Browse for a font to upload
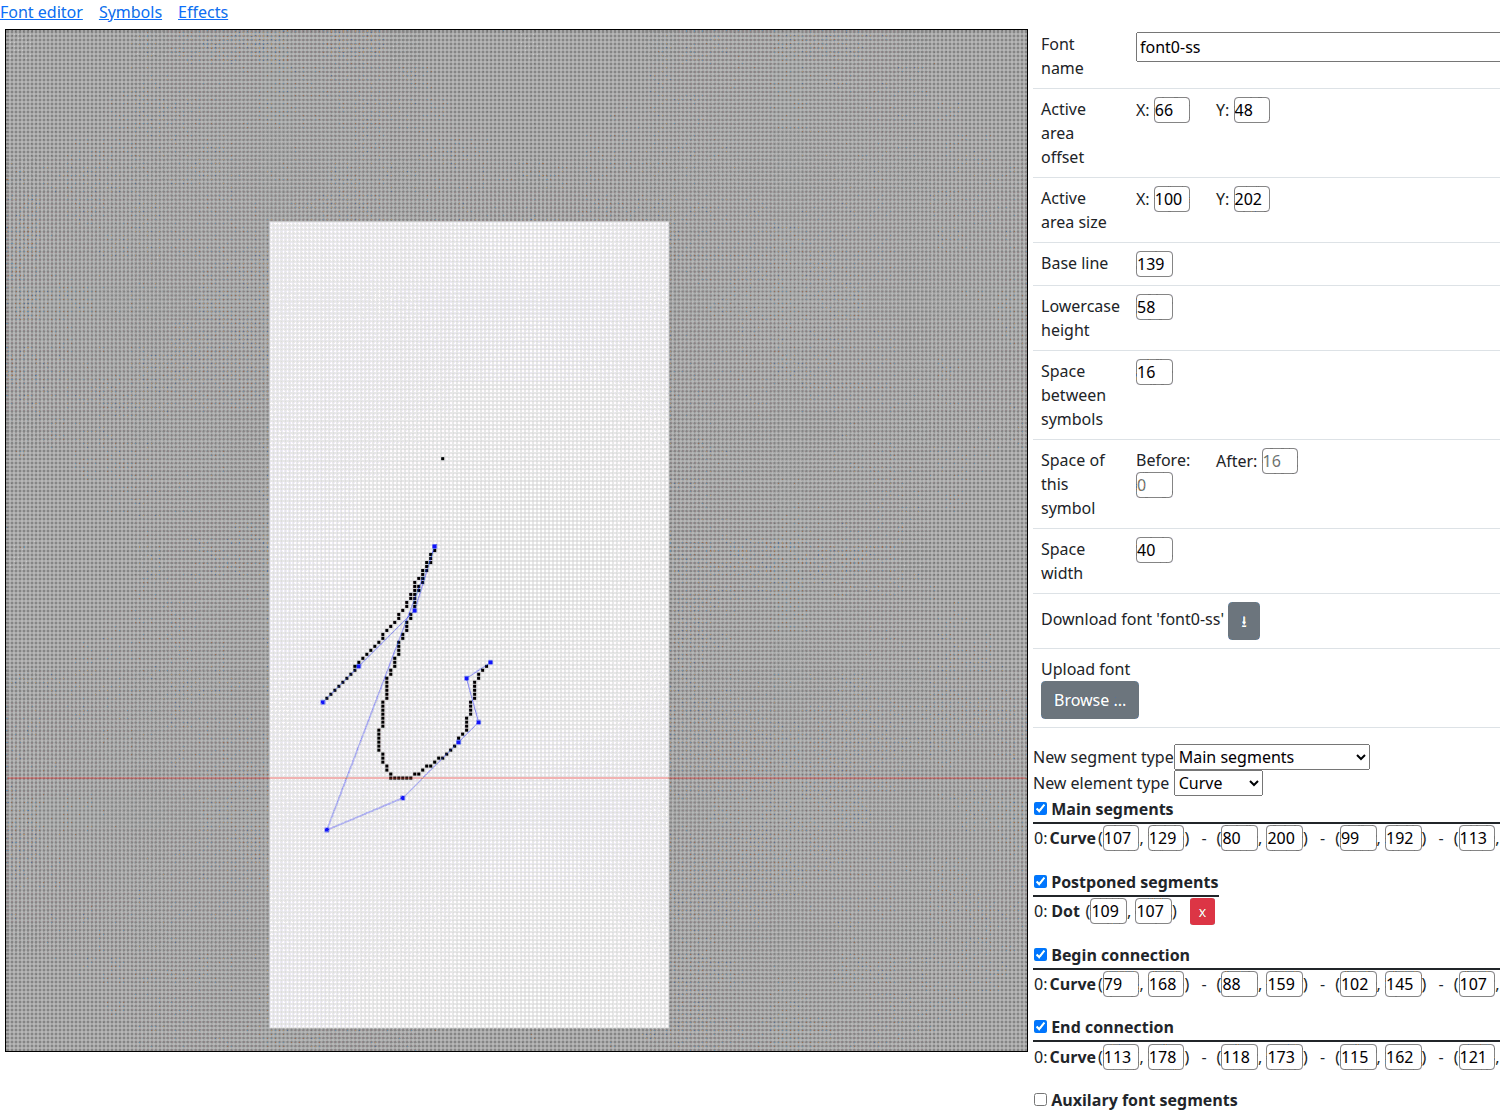1500x1110 pixels. click(x=1090, y=700)
